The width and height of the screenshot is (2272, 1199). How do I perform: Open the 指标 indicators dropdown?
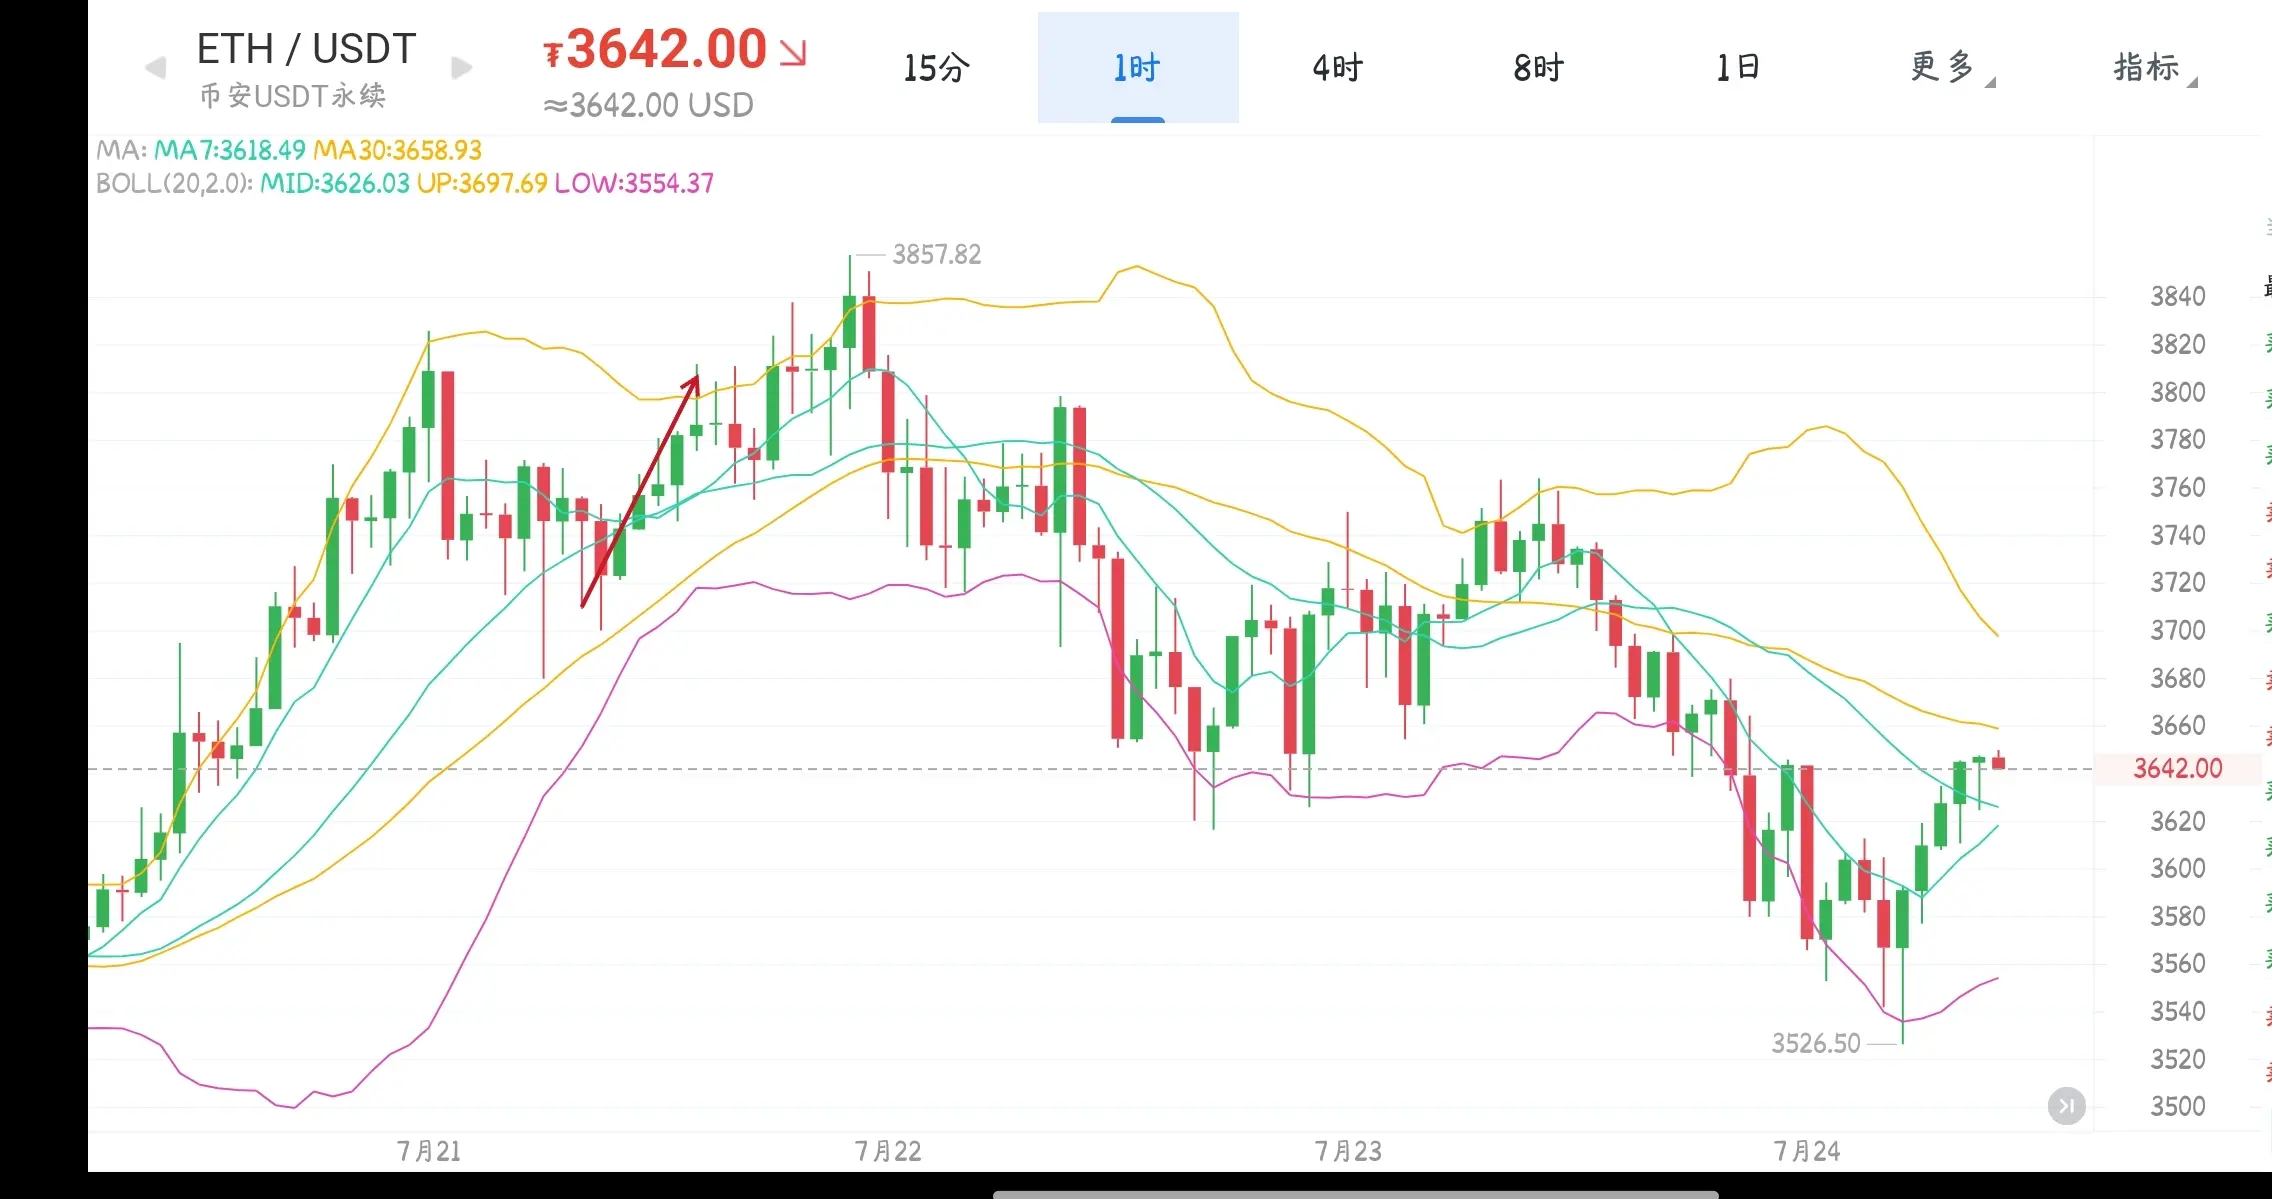tap(2155, 68)
